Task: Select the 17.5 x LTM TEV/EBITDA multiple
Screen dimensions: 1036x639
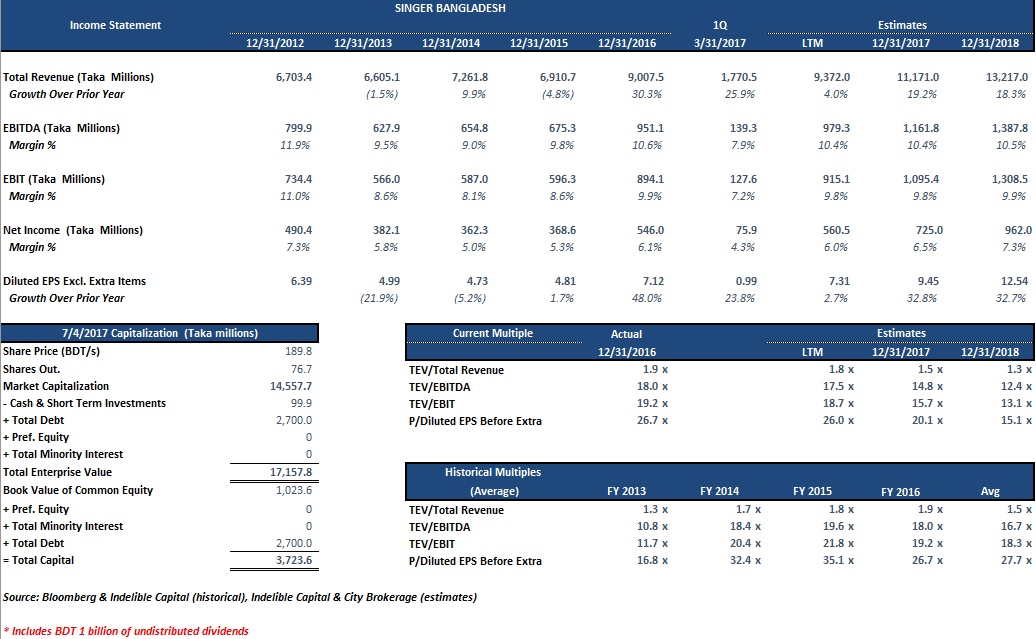Action: pyautogui.click(x=838, y=386)
